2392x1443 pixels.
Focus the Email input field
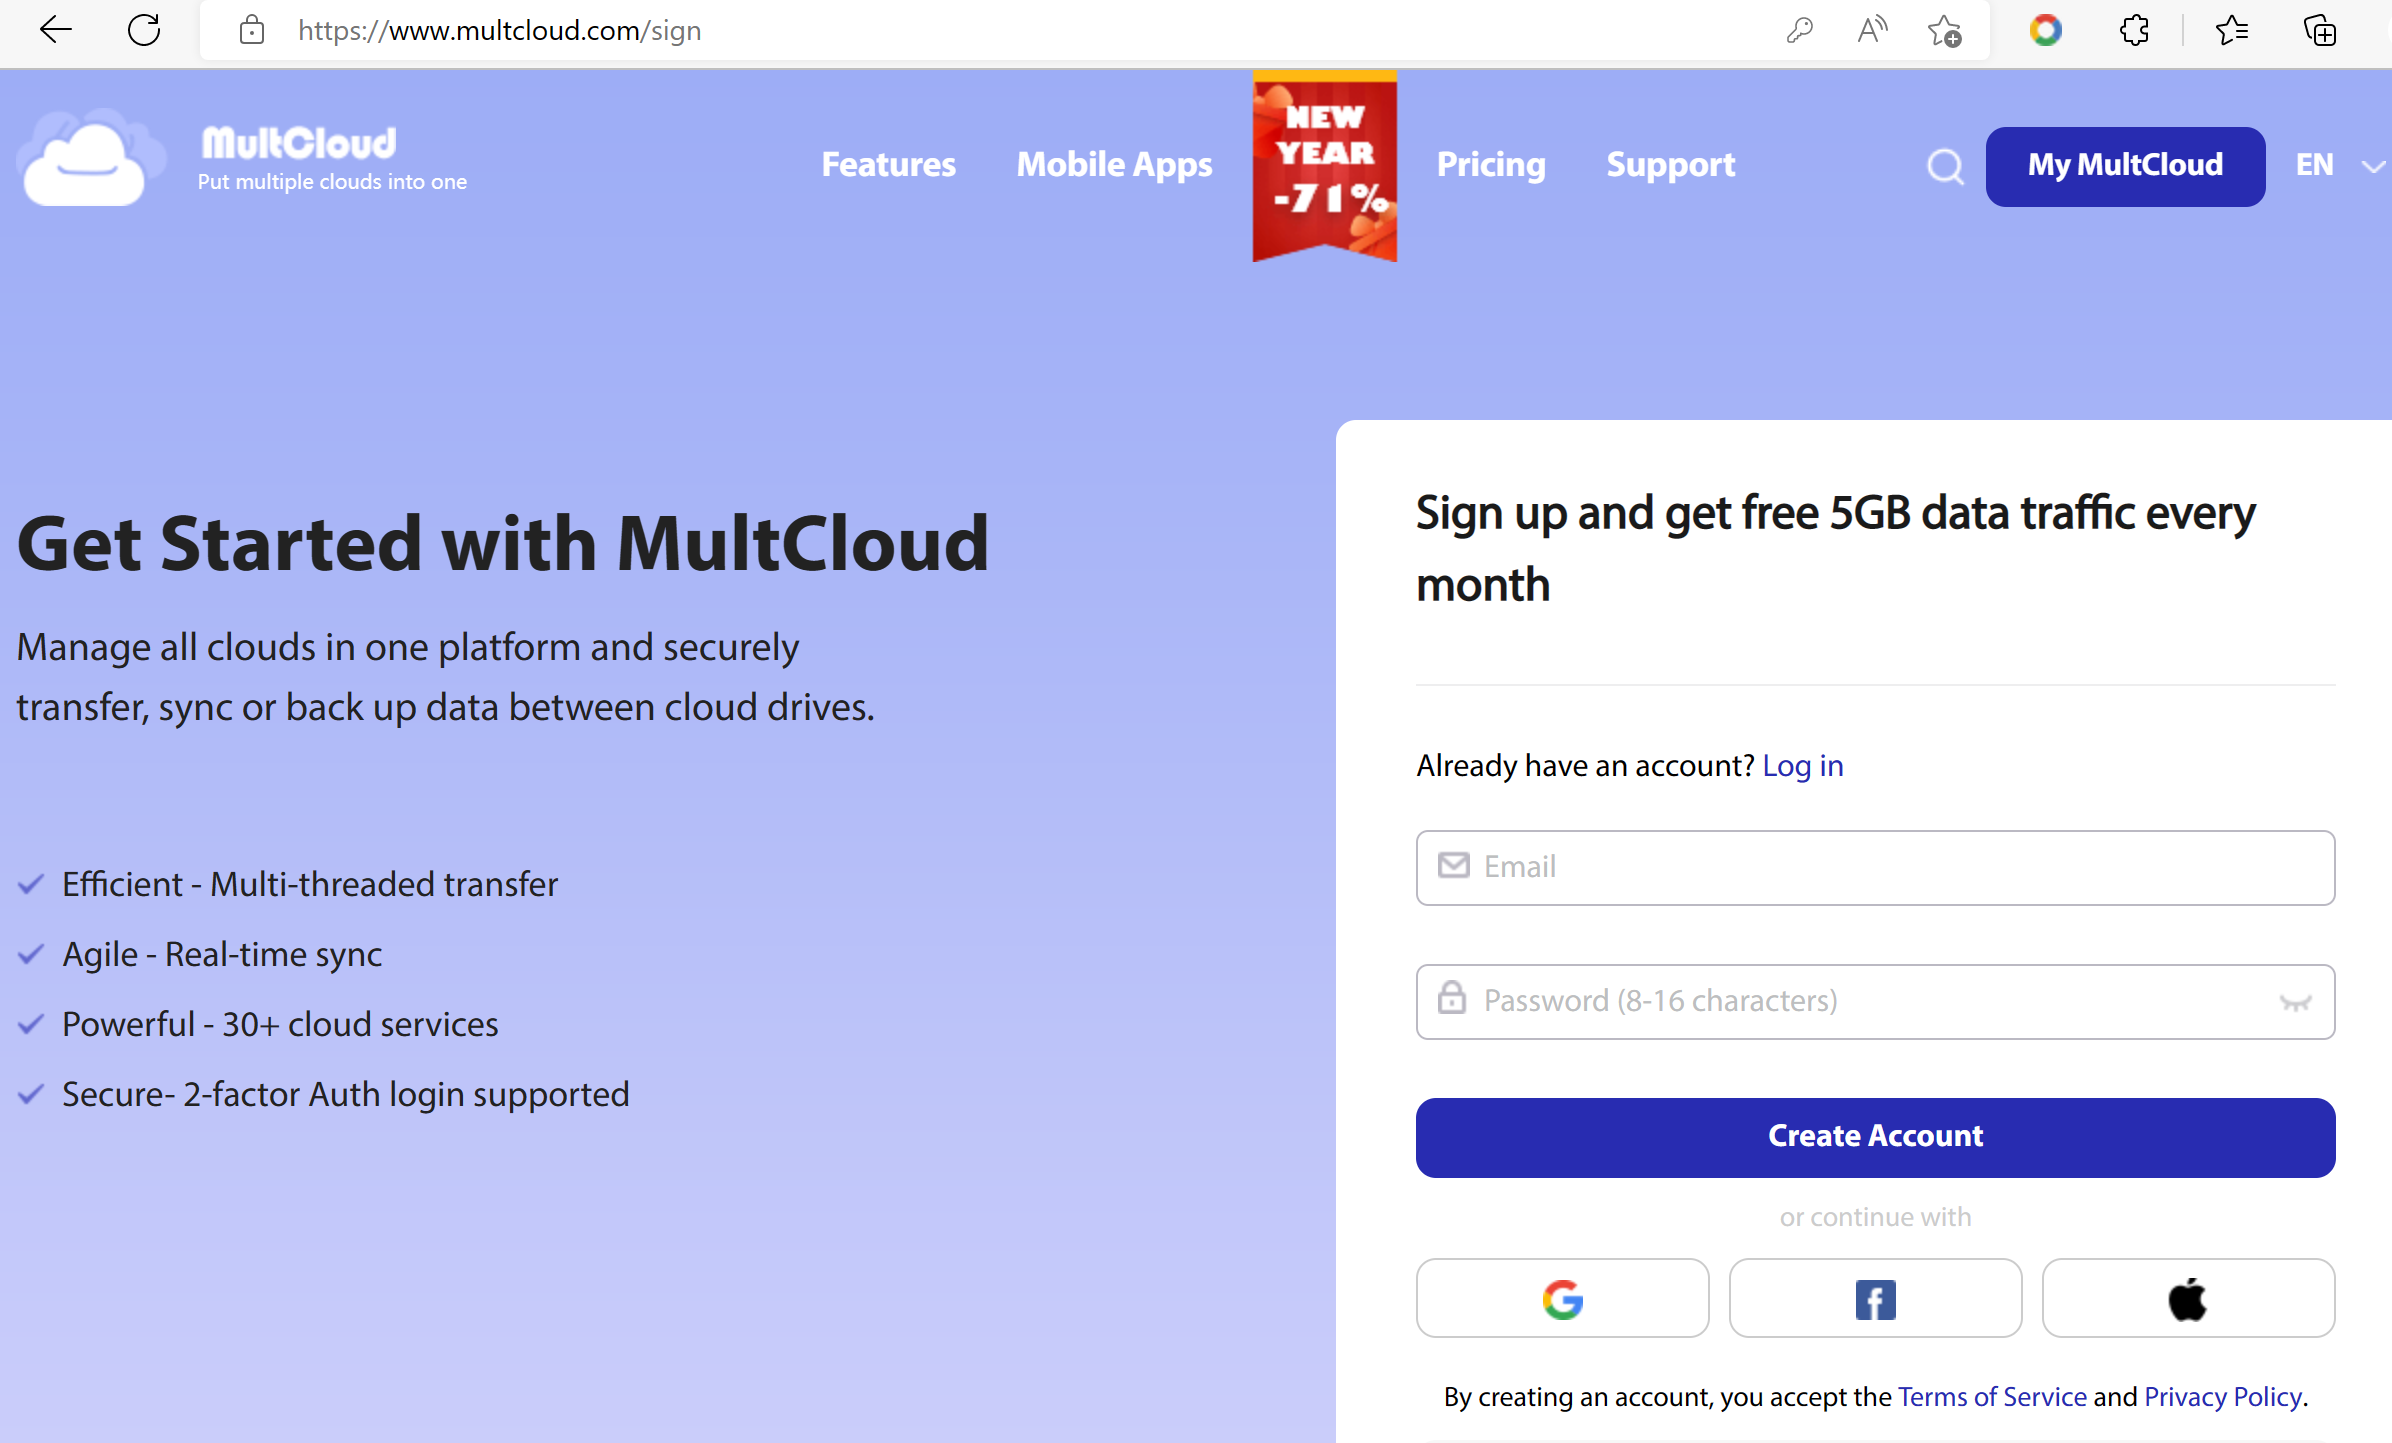pyautogui.click(x=1875, y=867)
